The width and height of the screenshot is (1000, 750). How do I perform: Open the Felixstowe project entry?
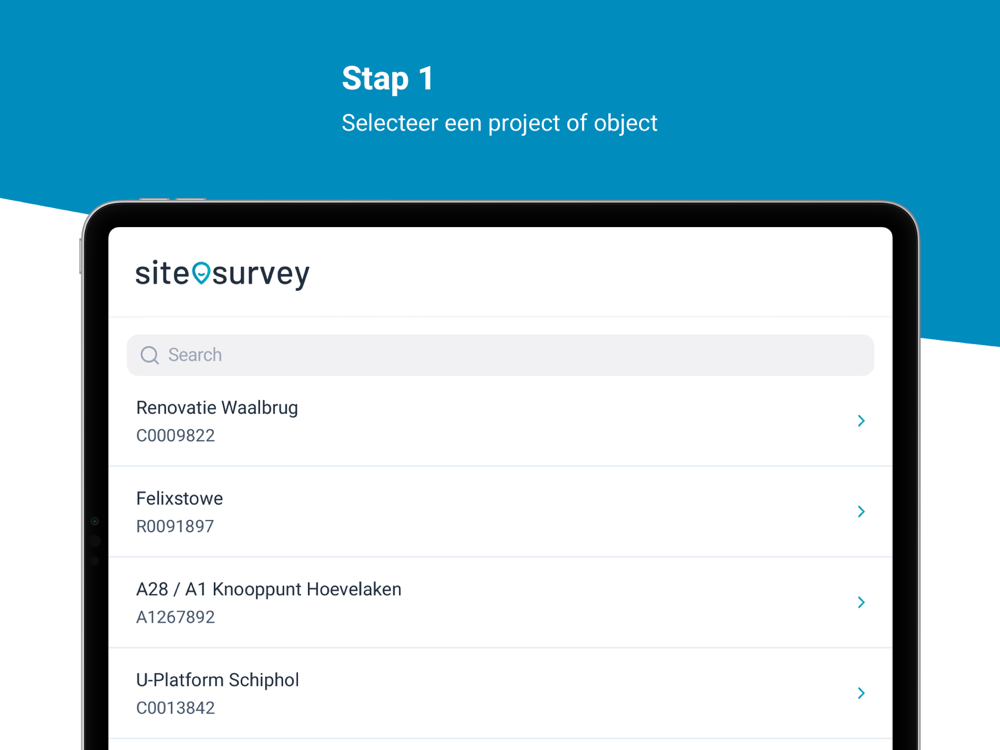[180, 499]
